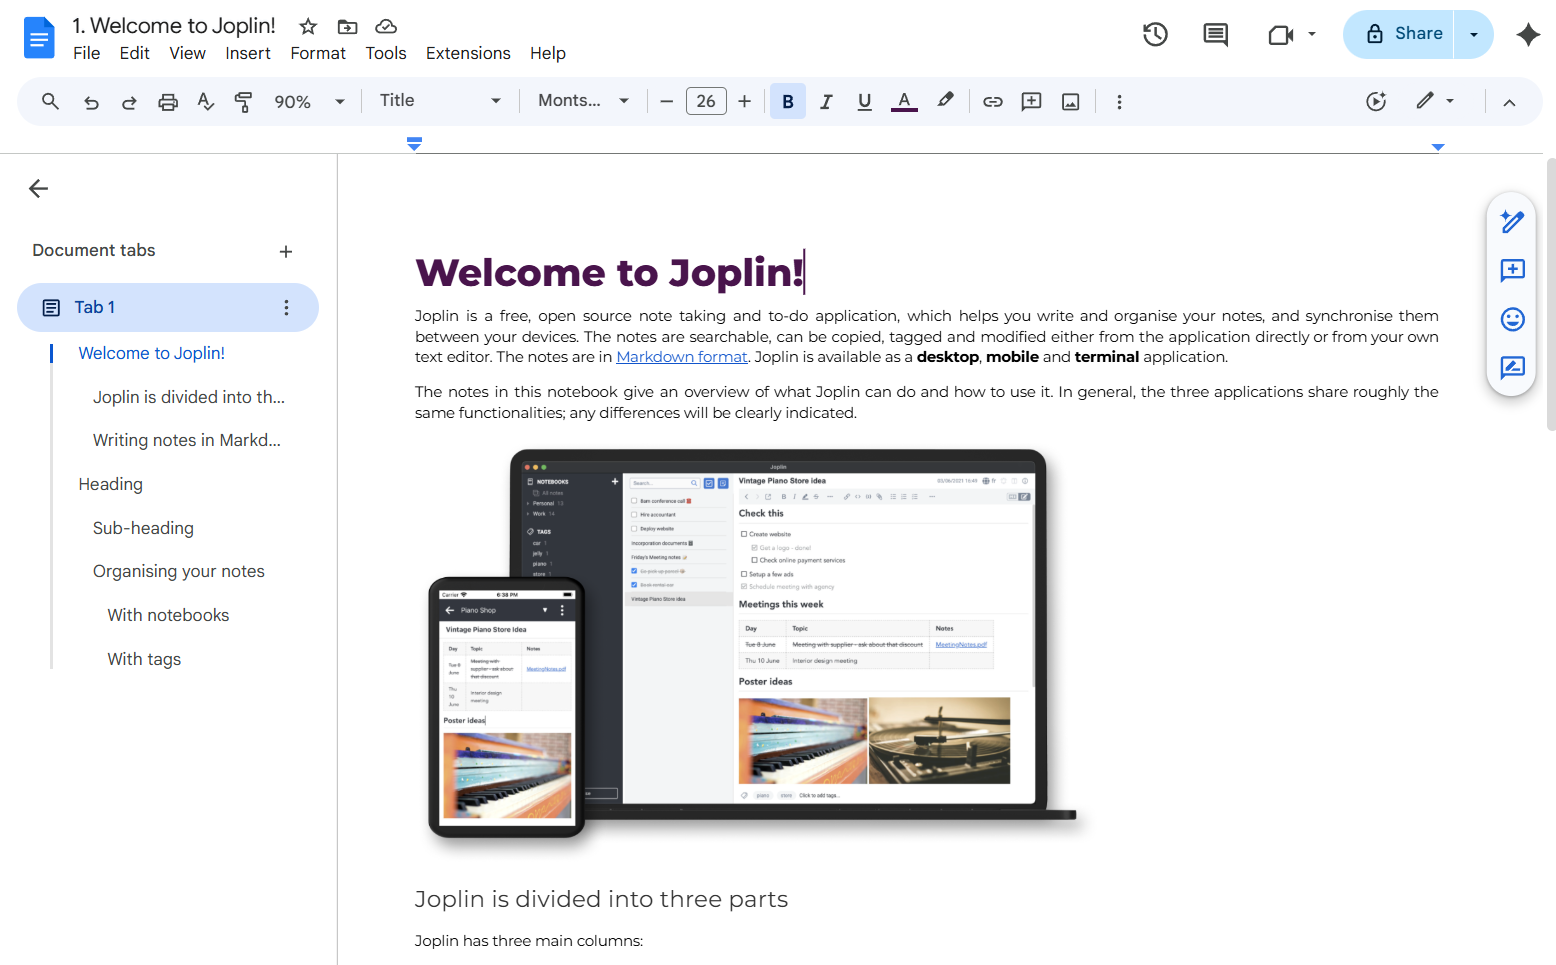Open the paragraph styles dropdown
Viewport: 1556px width, 965px height.
440,101
